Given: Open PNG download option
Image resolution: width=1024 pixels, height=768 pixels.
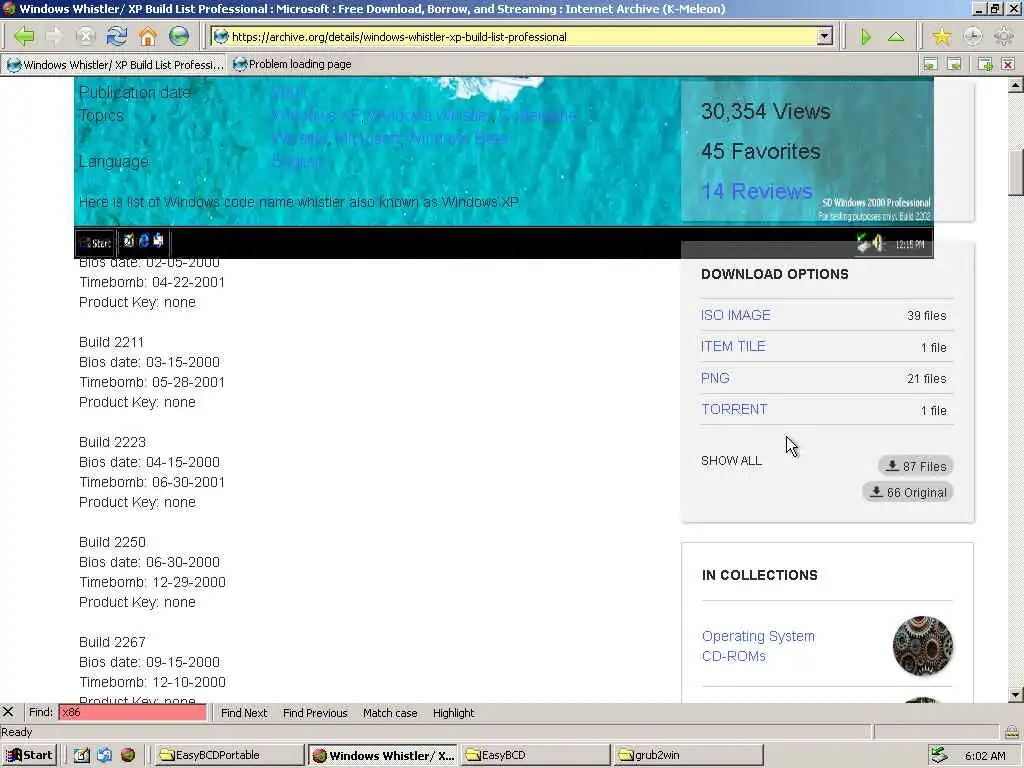Looking at the screenshot, I should point(715,378).
